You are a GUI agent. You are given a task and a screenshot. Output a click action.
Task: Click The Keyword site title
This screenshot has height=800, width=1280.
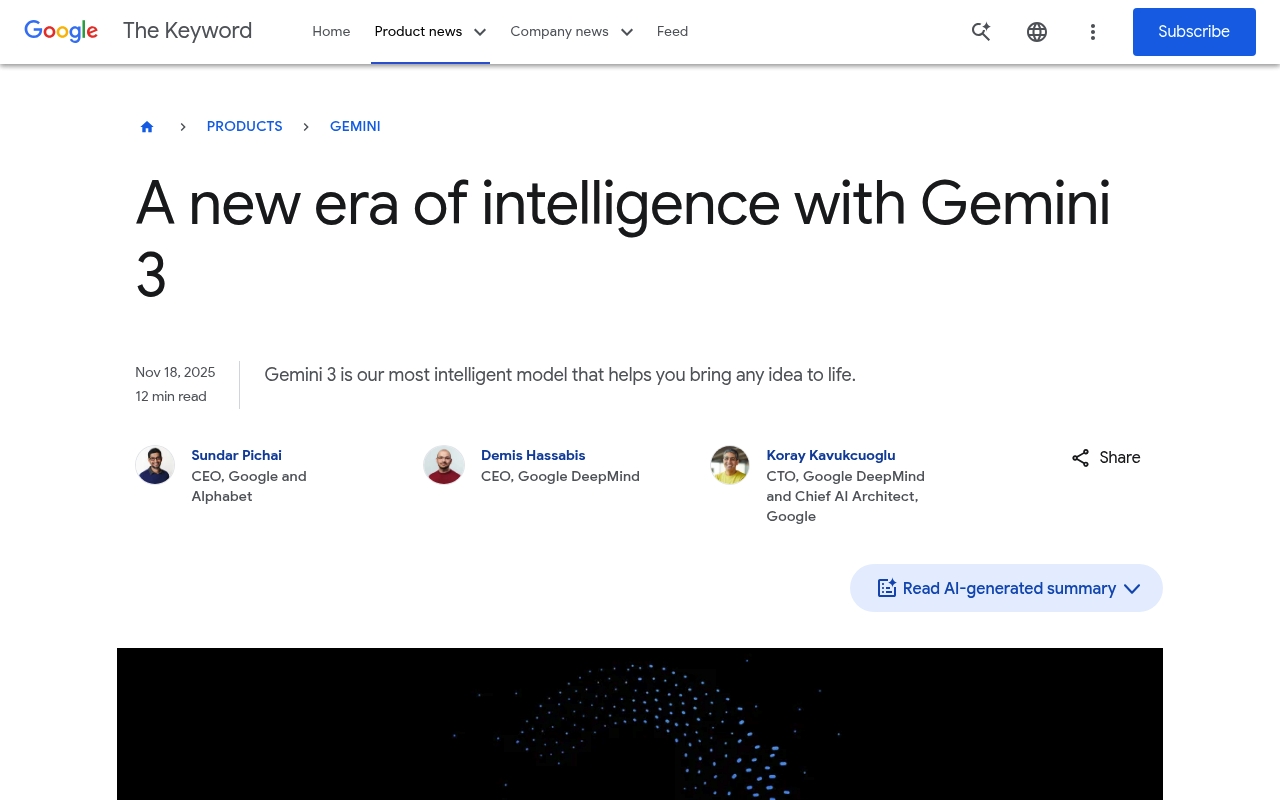187,31
